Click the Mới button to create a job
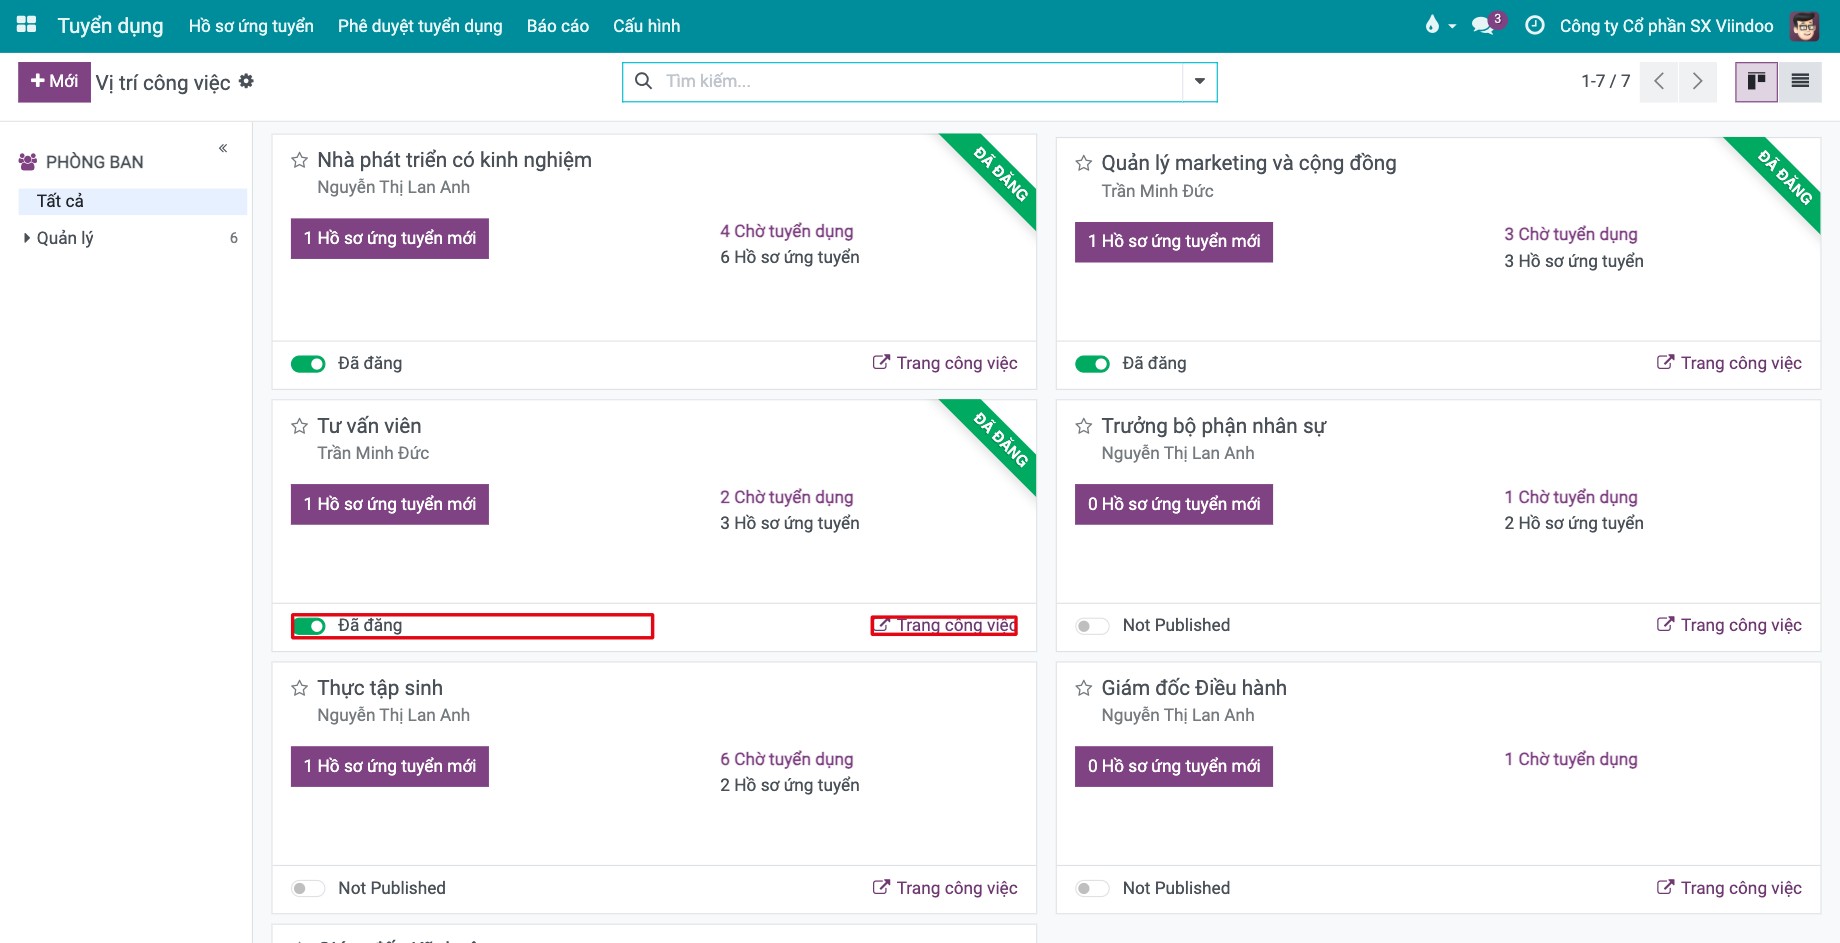The width and height of the screenshot is (1840, 943). click(x=54, y=82)
